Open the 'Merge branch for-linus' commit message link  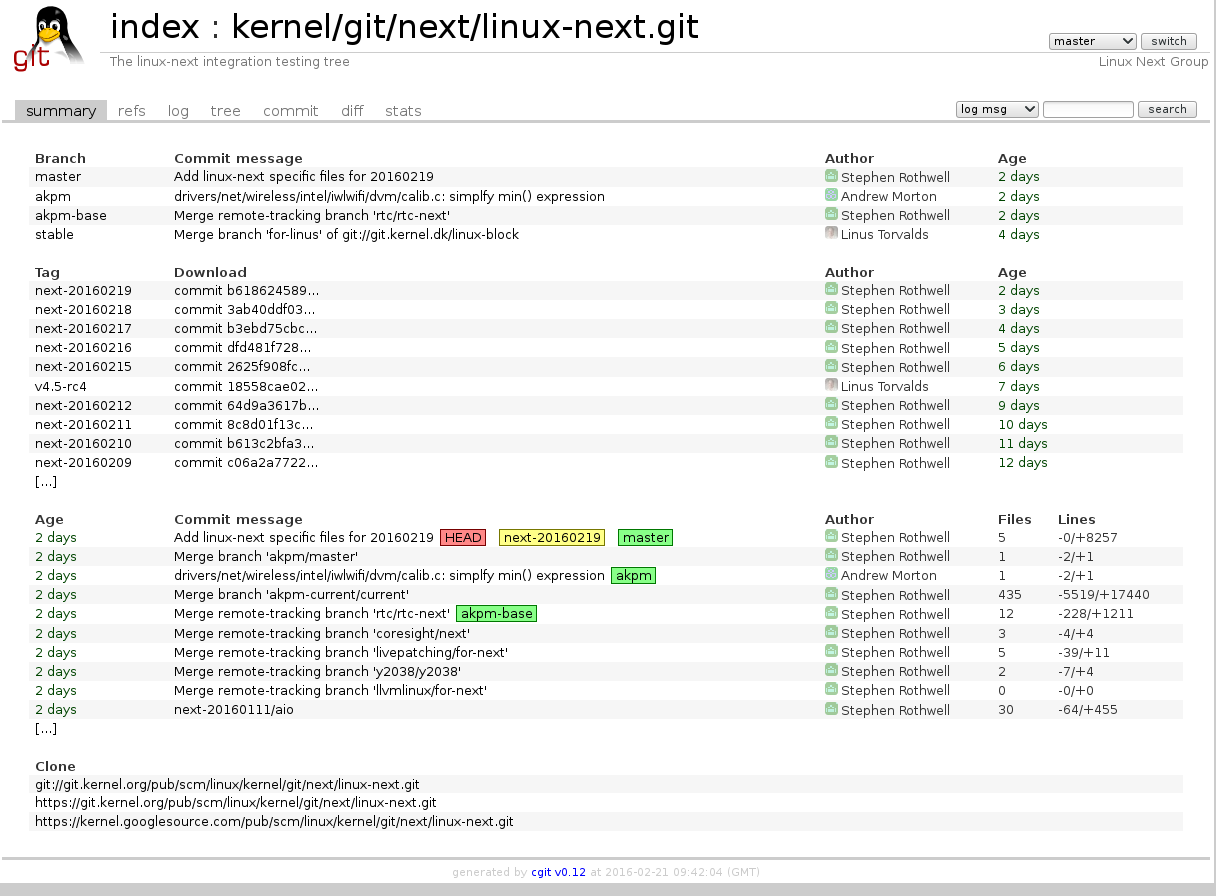[x=346, y=234]
